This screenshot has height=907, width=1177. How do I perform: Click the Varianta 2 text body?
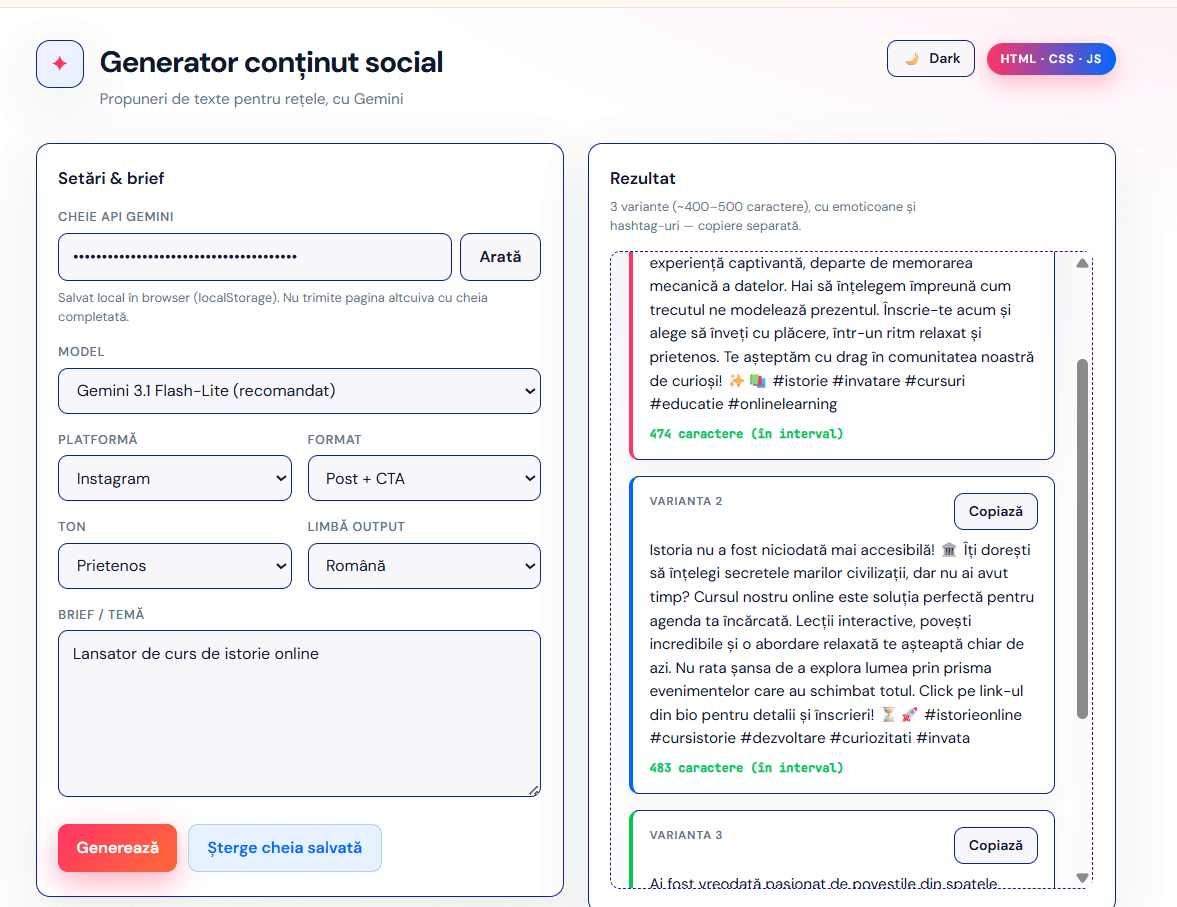pyautogui.click(x=842, y=644)
